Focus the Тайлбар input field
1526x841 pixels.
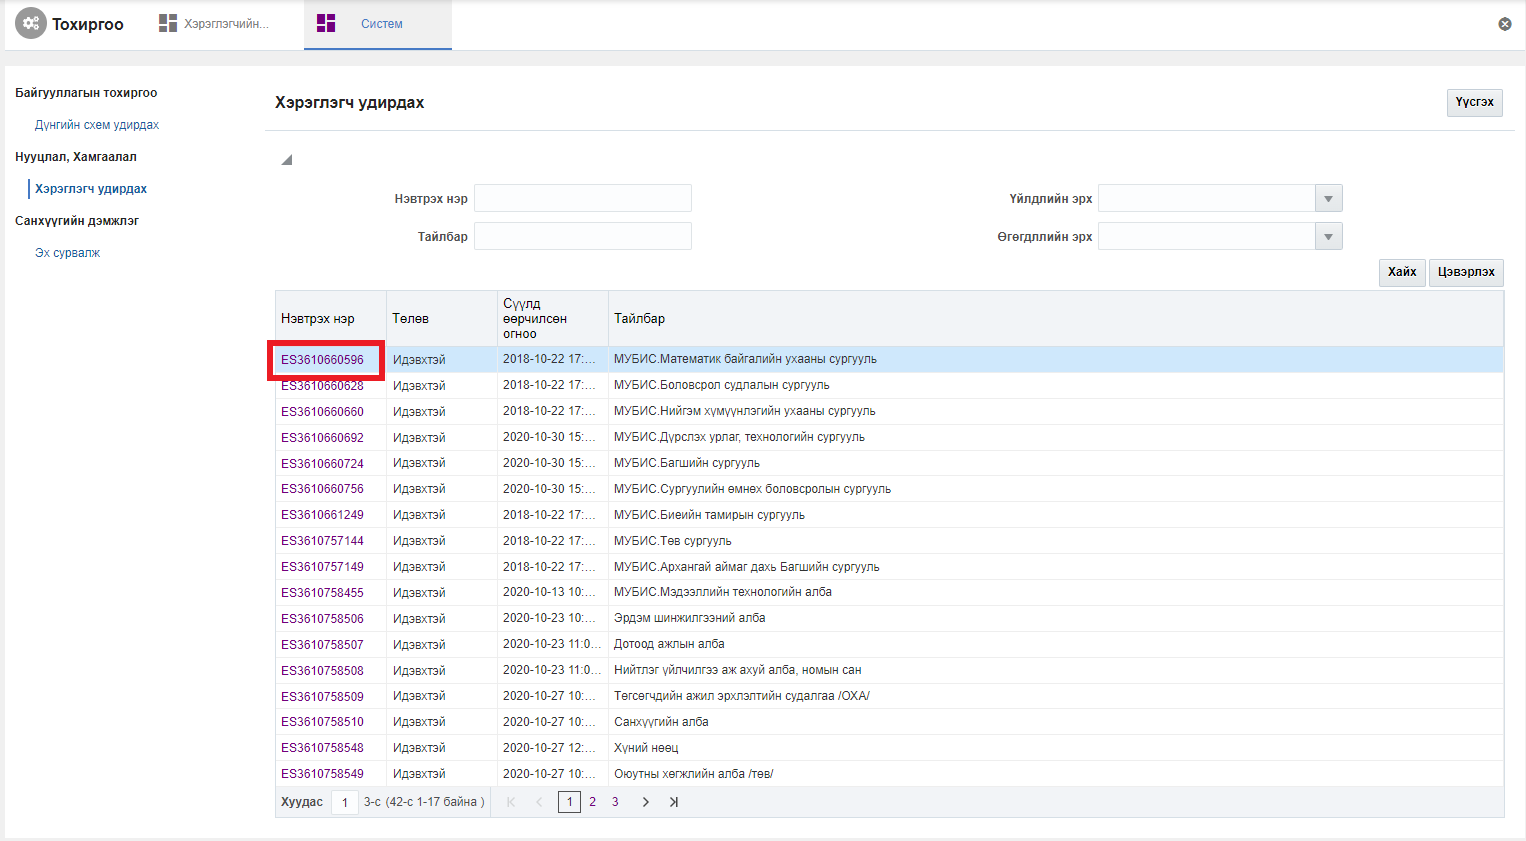583,237
